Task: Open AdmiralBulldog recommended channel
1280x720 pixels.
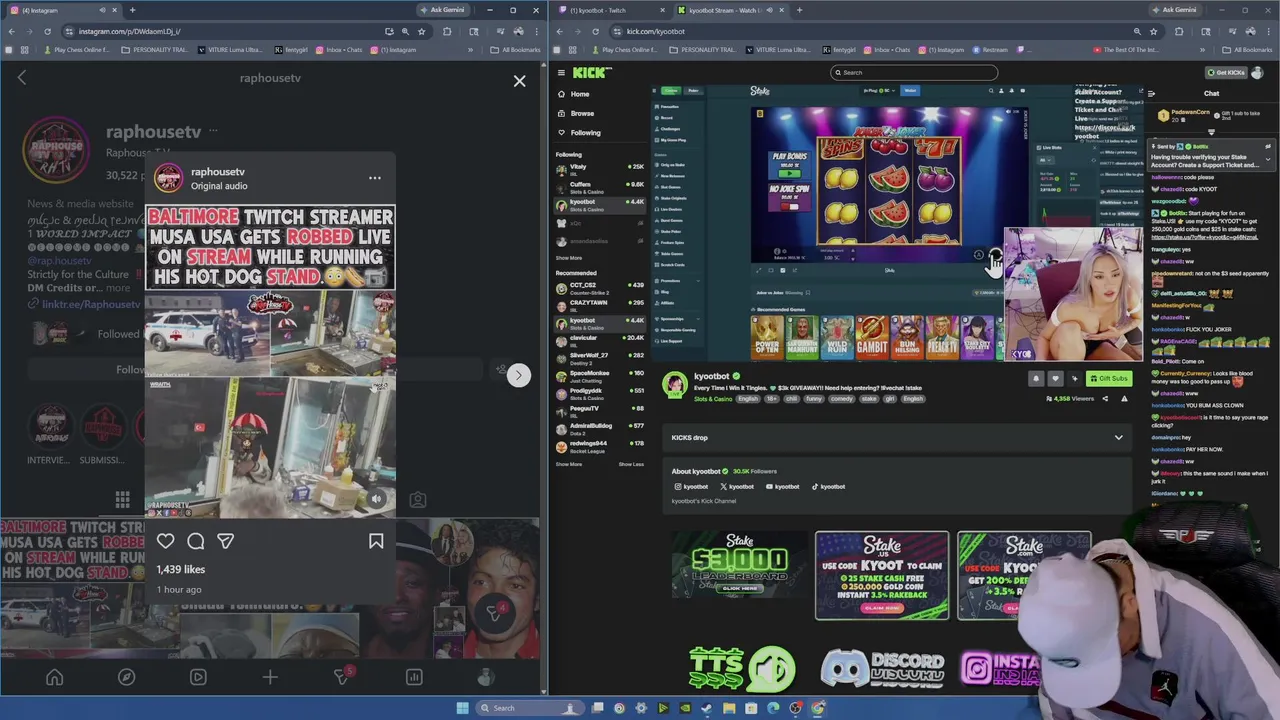Action: coord(600,428)
